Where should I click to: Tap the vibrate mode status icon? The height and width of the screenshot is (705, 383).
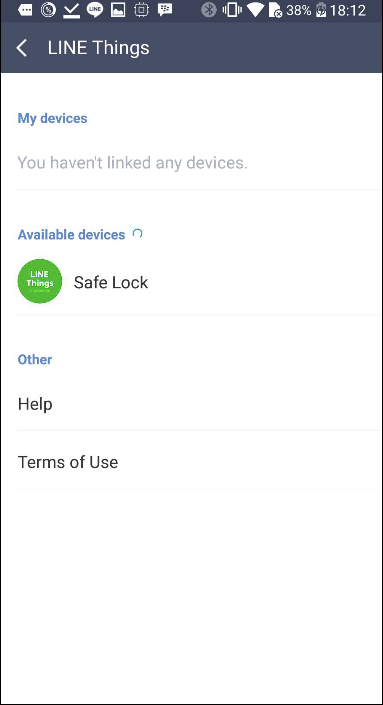click(x=232, y=10)
